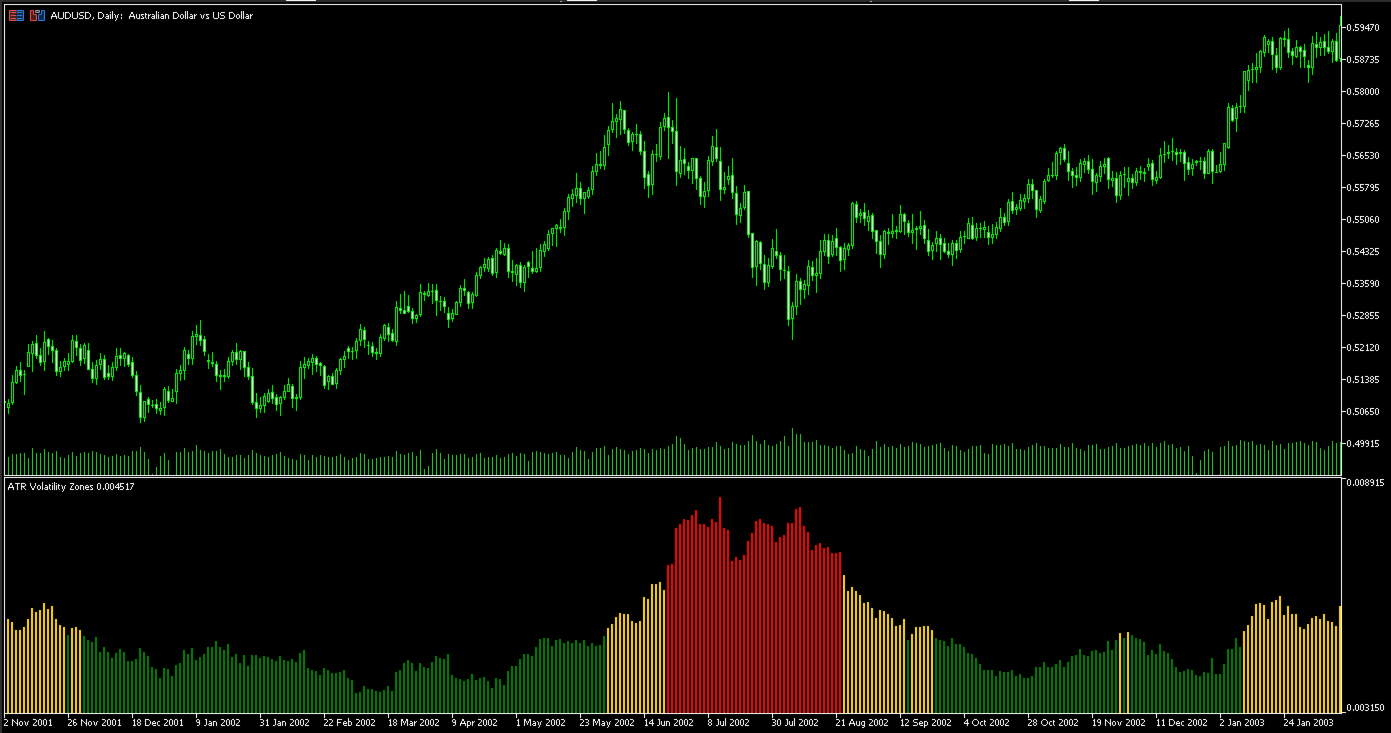Click the 12 Sep 2002 date label
Image resolution: width=1391 pixels, height=733 pixels.
[926, 722]
